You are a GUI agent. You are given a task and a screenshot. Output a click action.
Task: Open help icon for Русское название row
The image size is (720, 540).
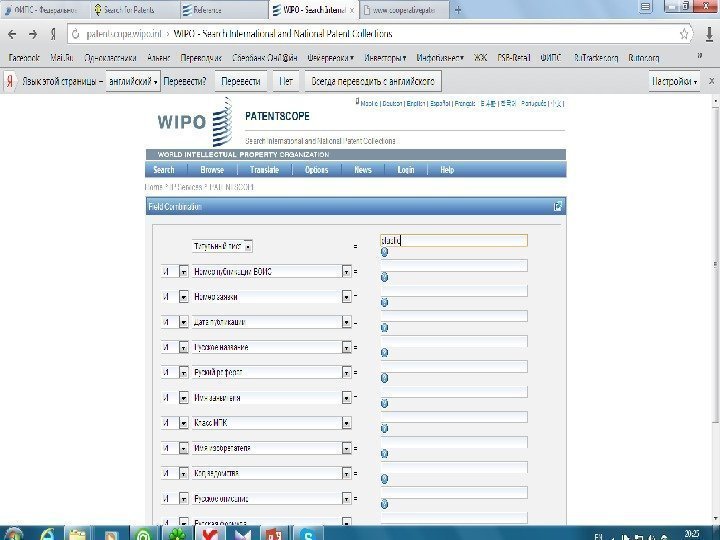point(384,353)
